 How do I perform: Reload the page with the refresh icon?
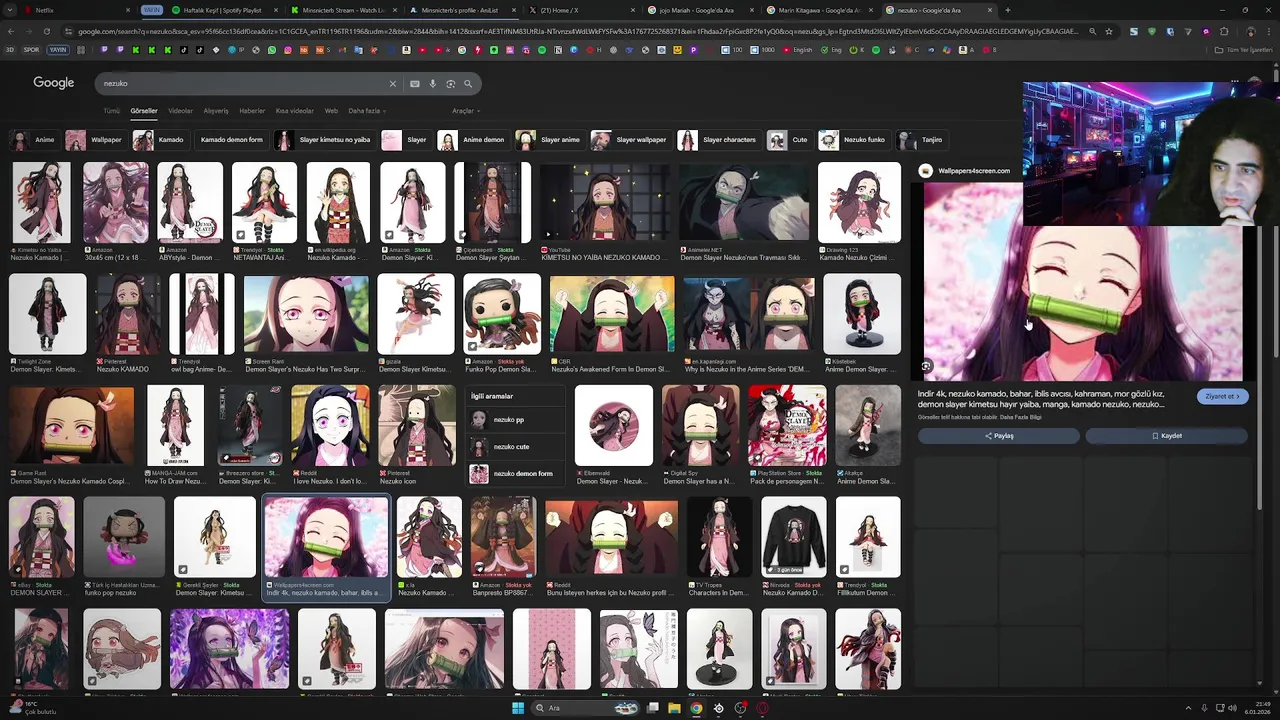[46, 31]
